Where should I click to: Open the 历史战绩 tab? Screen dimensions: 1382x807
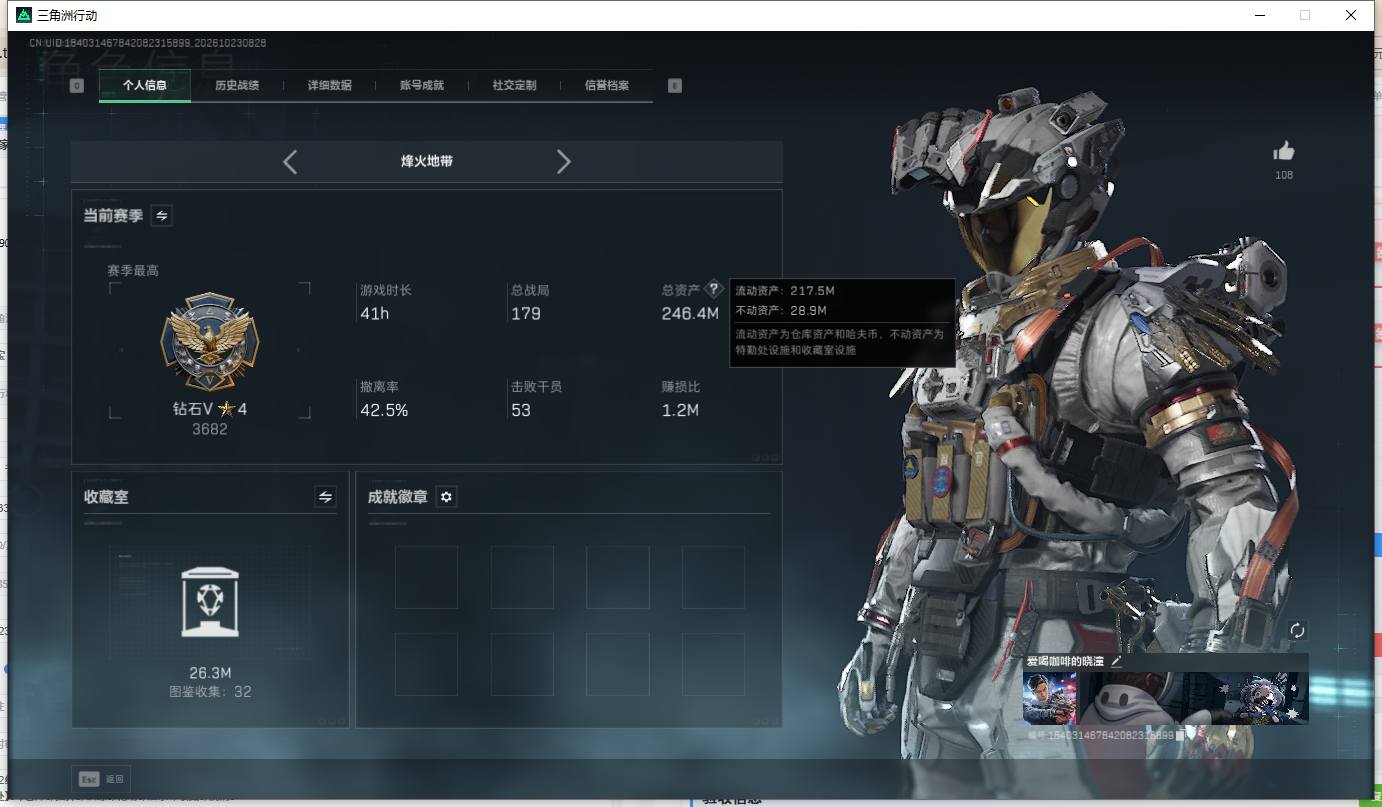coord(237,86)
